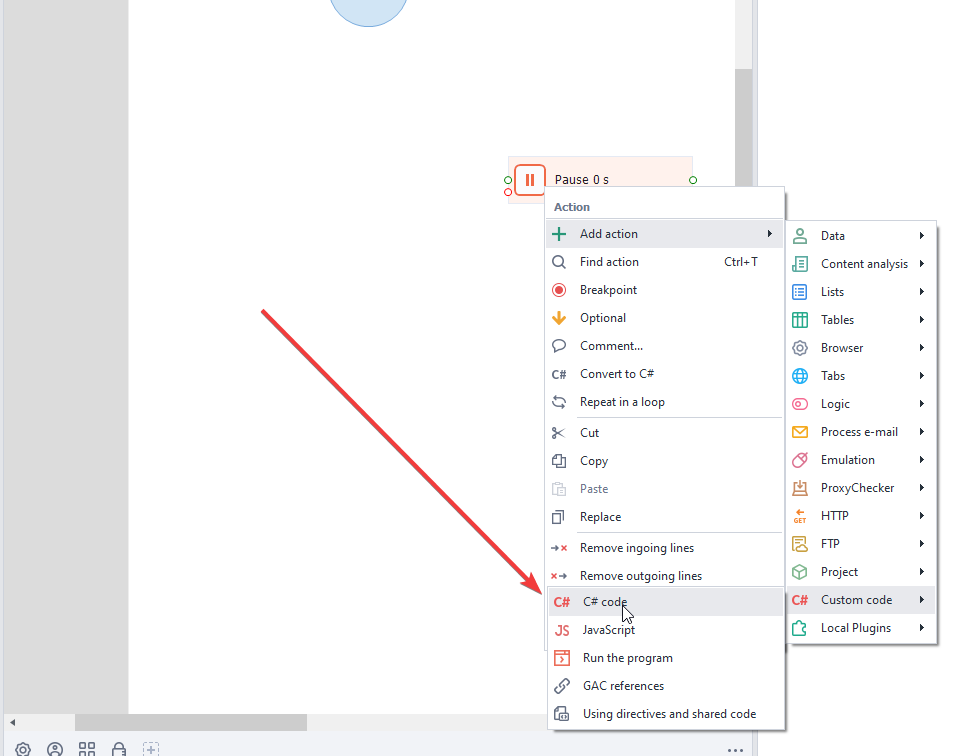
Task: Click the Comment speech bubble icon
Action: click(x=559, y=346)
